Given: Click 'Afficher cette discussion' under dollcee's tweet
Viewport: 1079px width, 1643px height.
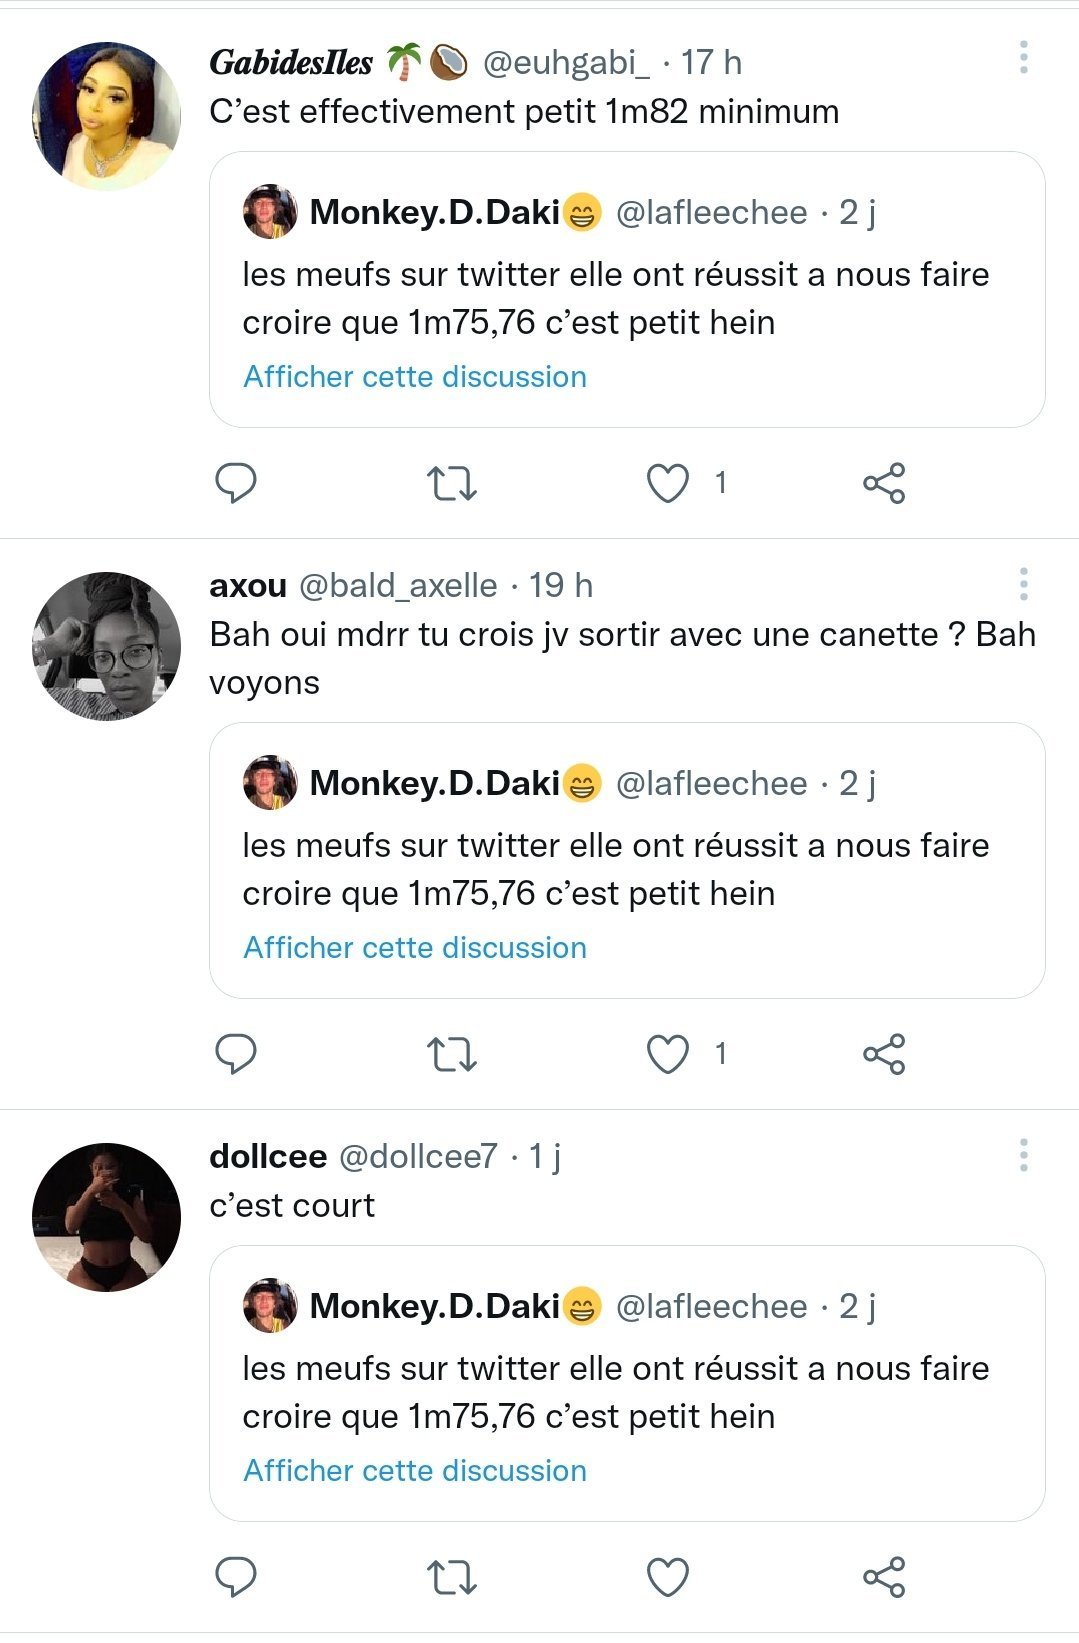Looking at the screenshot, I should pyautogui.click(x=415, y=1471).
